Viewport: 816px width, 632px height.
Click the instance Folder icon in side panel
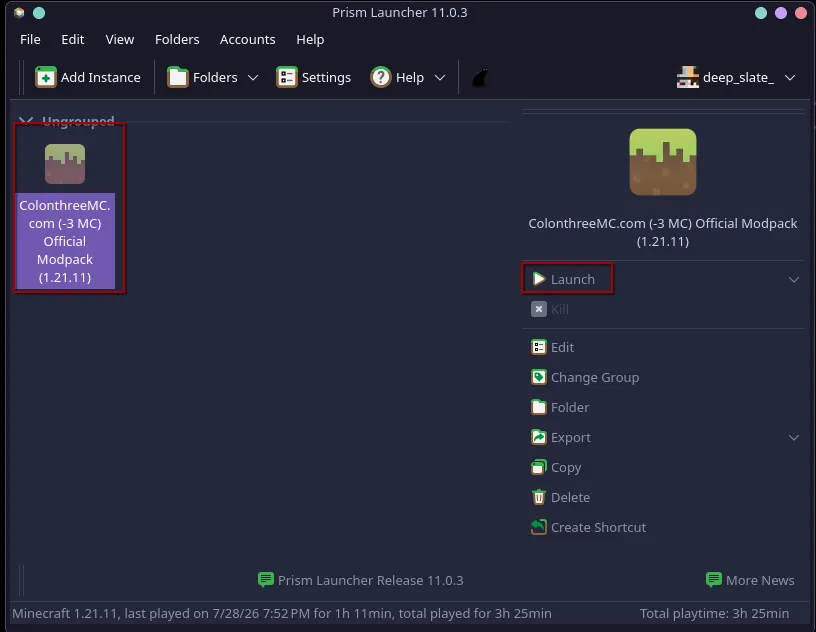539,407
